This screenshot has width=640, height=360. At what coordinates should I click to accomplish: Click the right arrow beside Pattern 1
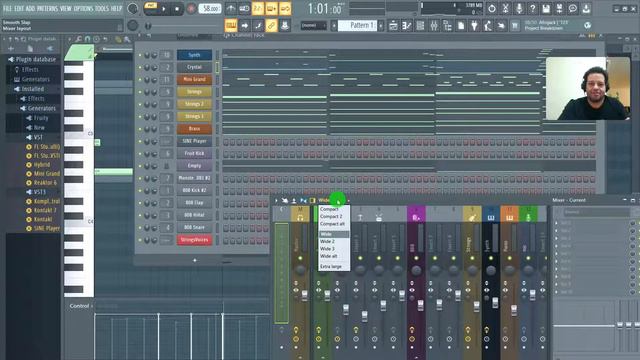(x=381, y=25)
